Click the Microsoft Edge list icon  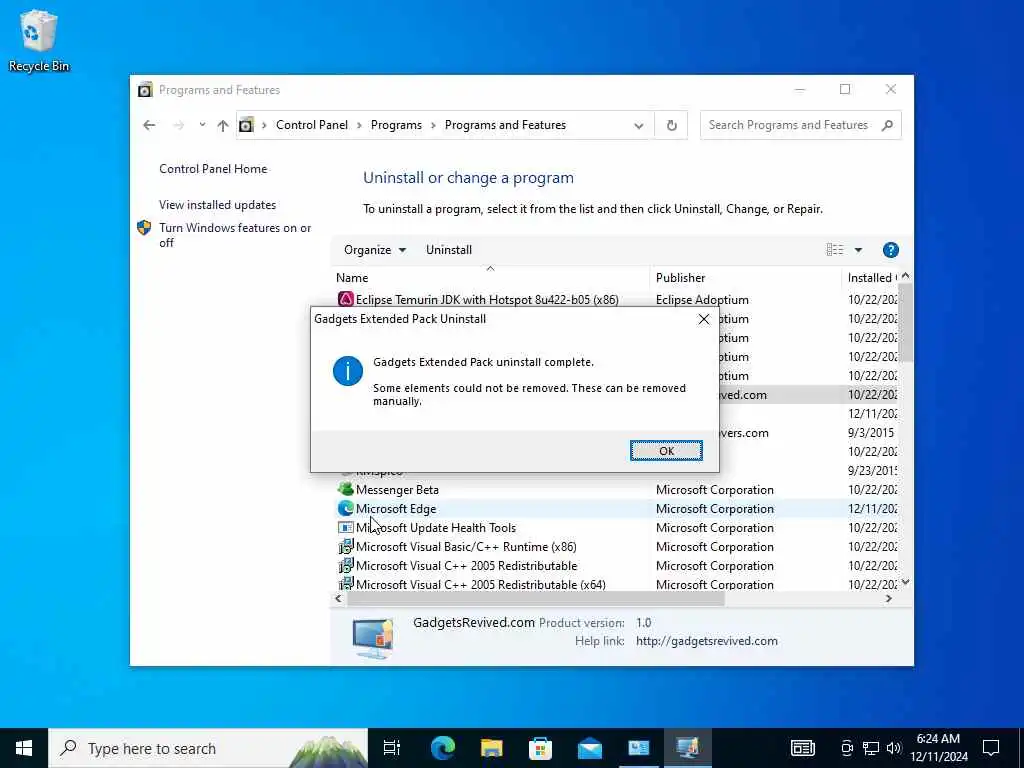click(345, 508)
